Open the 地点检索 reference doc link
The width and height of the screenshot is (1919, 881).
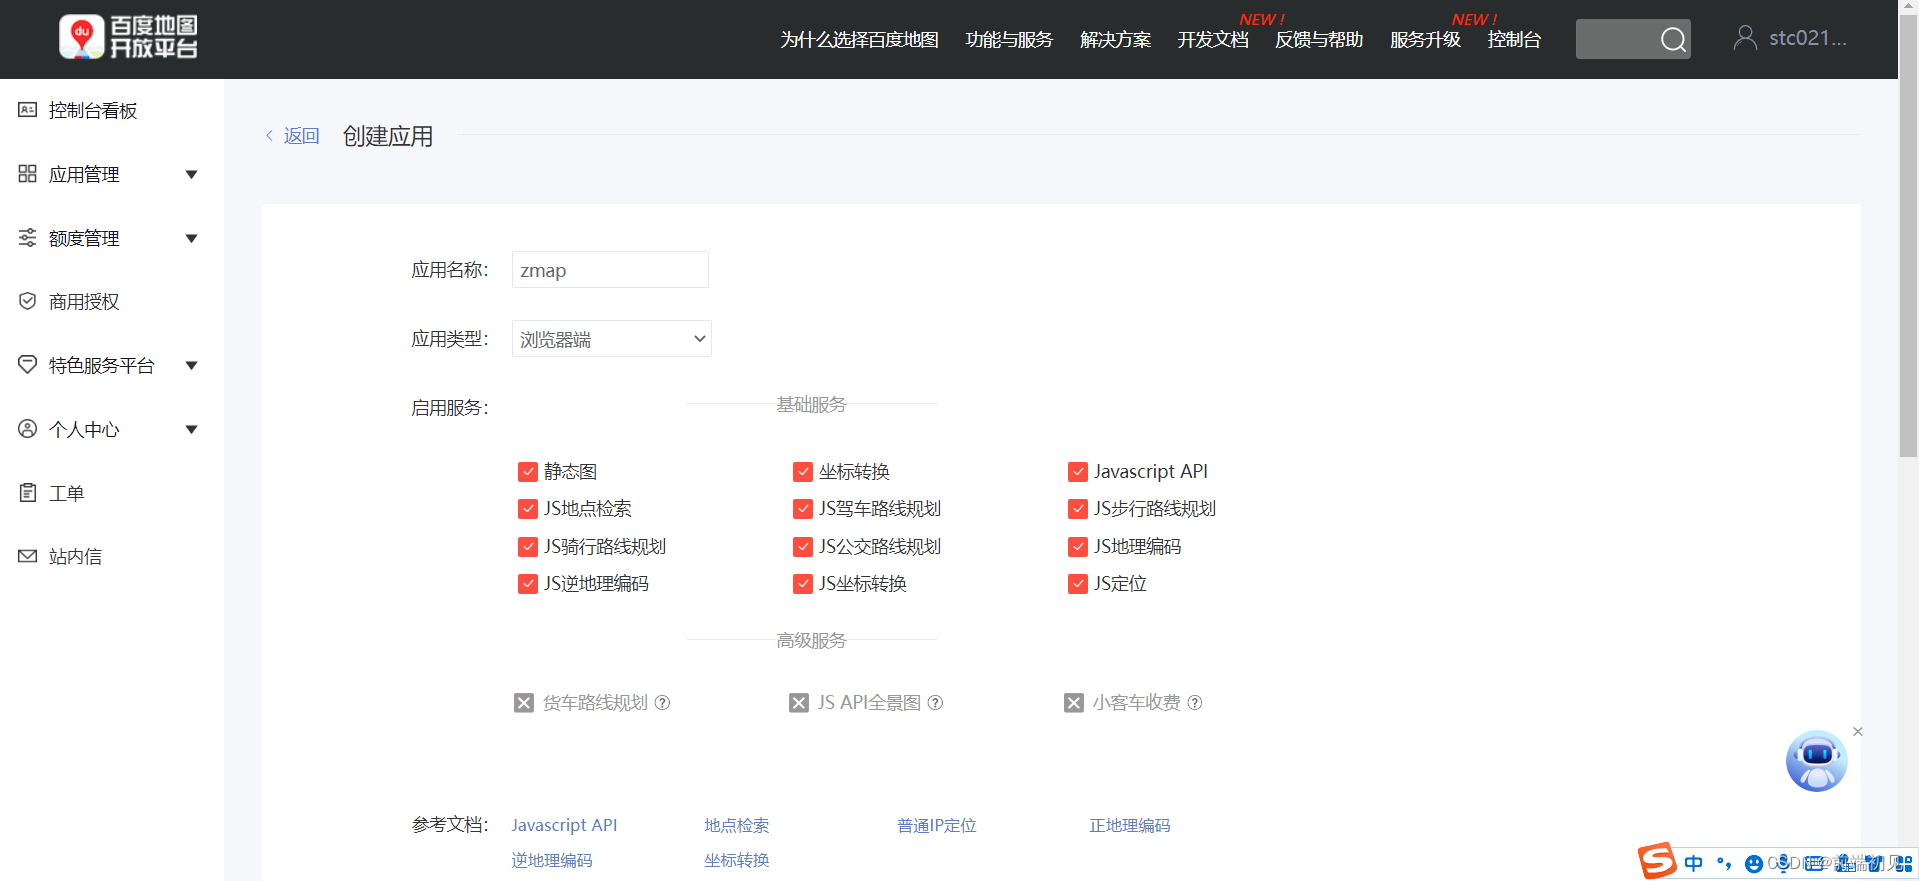click(736, 825)
